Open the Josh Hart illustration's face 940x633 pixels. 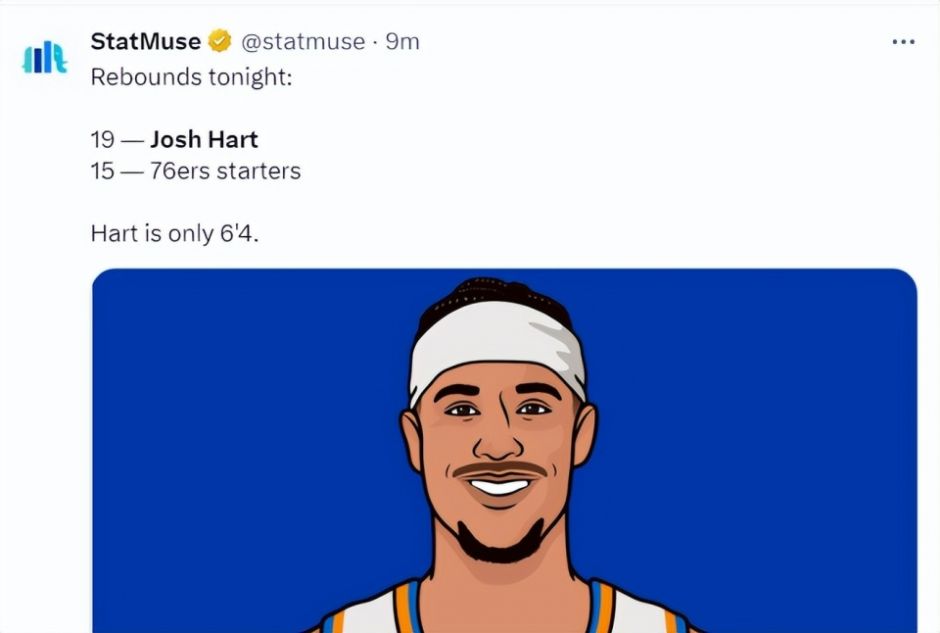point(498,440)
